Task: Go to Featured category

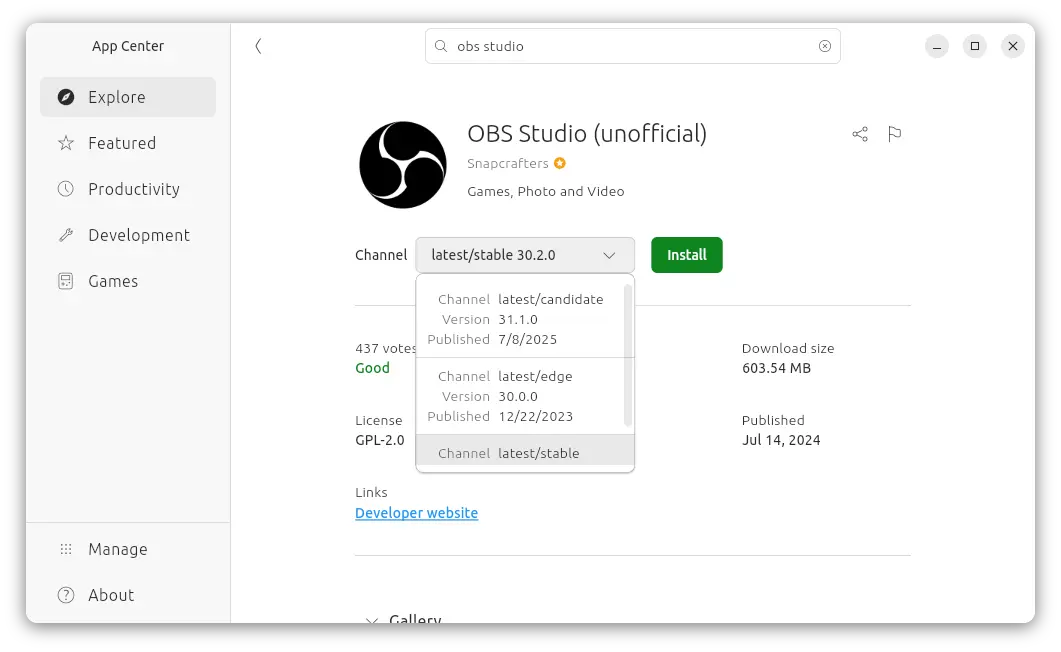Action: tap(128, 143)
